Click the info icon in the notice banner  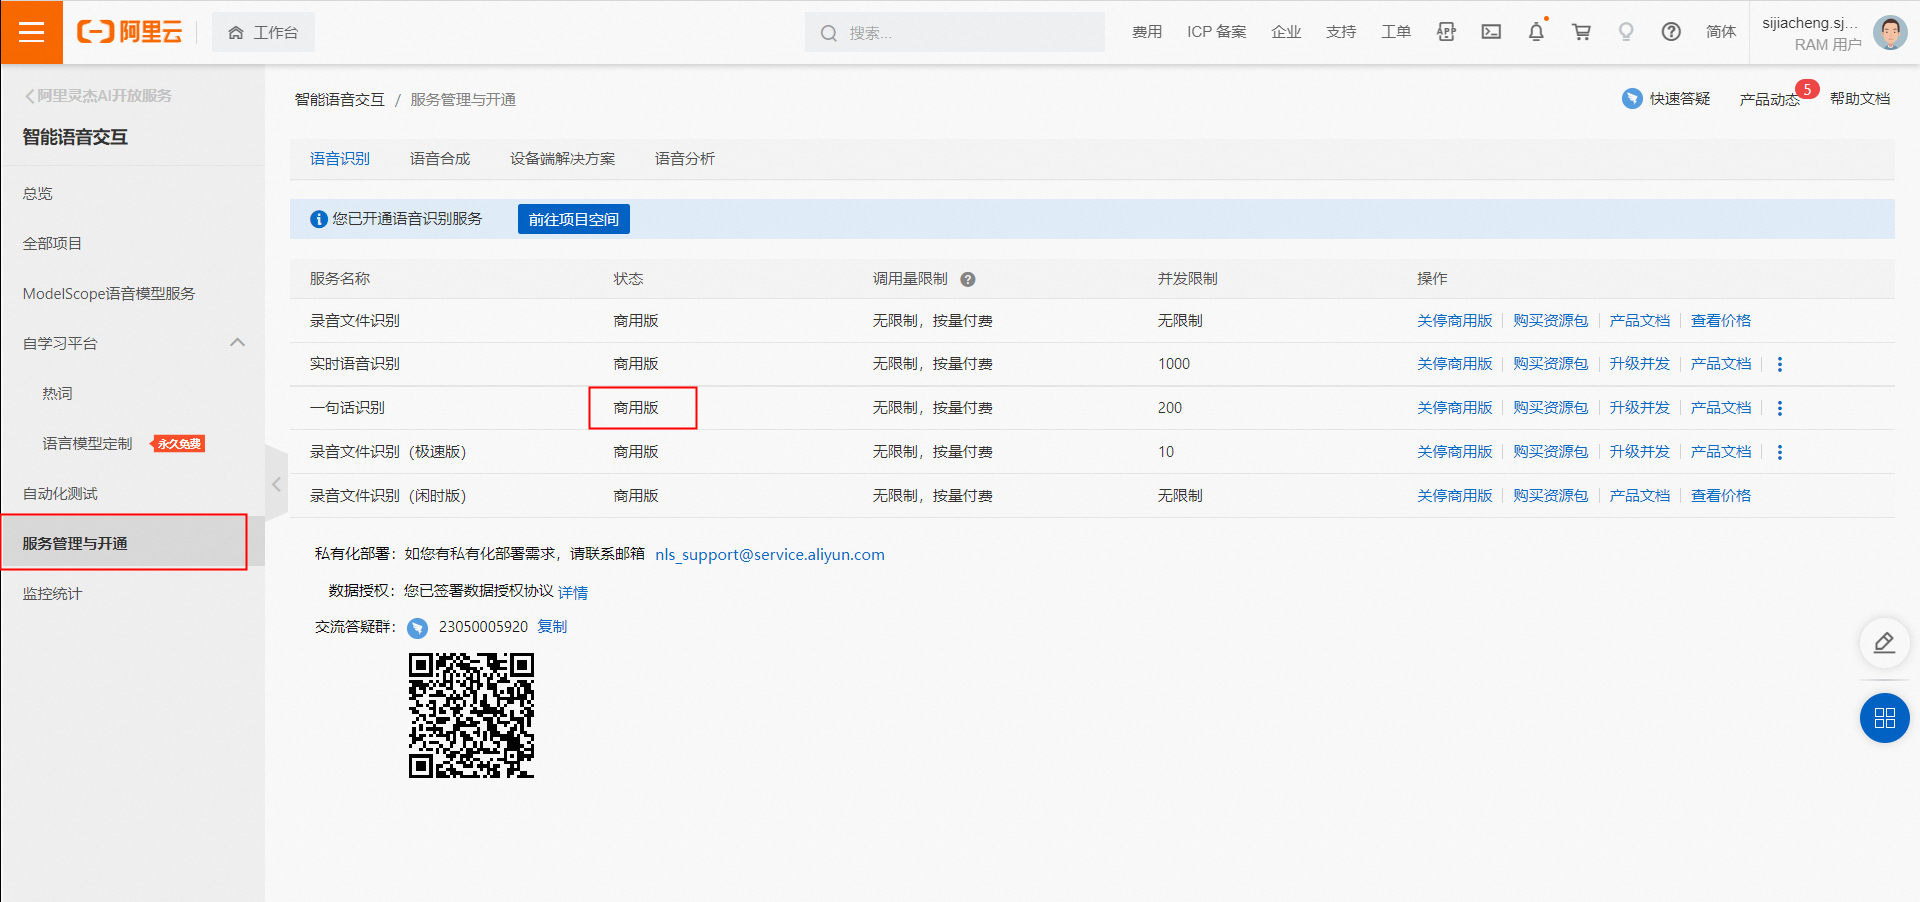click(x=319, y=219)
